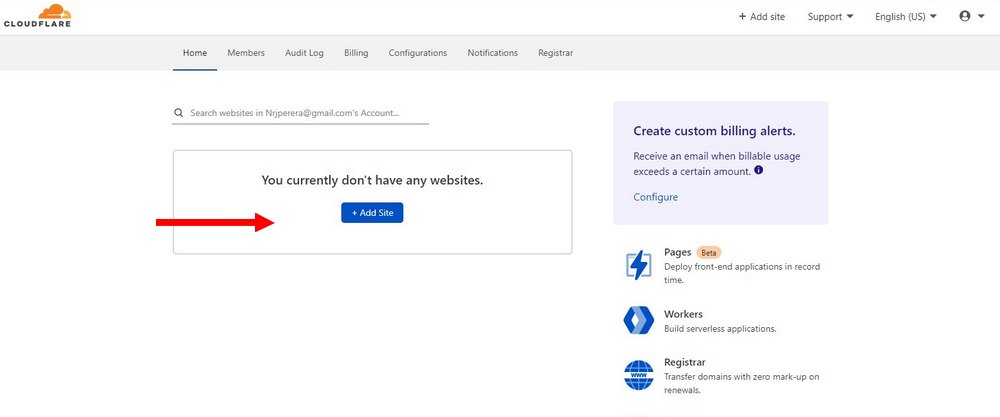Click the Configure billing alerts link

click(x=656, y=197)
